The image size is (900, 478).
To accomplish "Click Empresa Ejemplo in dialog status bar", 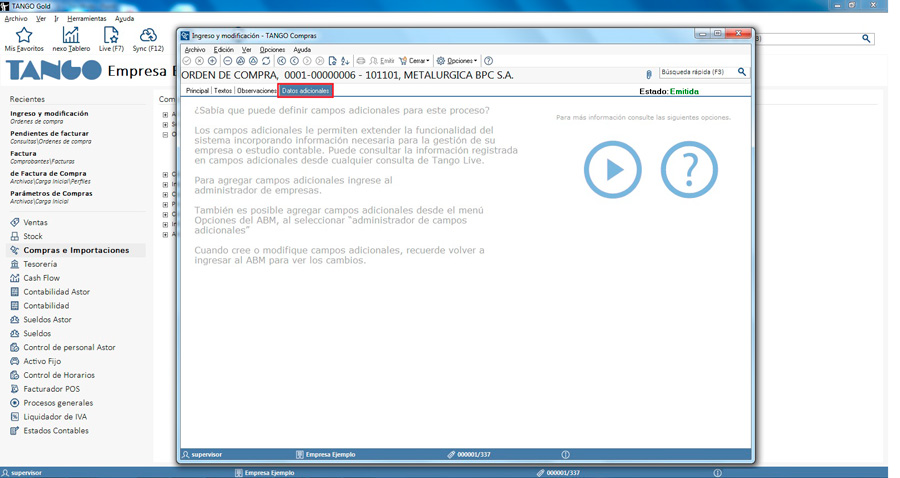I will [325, 454].
